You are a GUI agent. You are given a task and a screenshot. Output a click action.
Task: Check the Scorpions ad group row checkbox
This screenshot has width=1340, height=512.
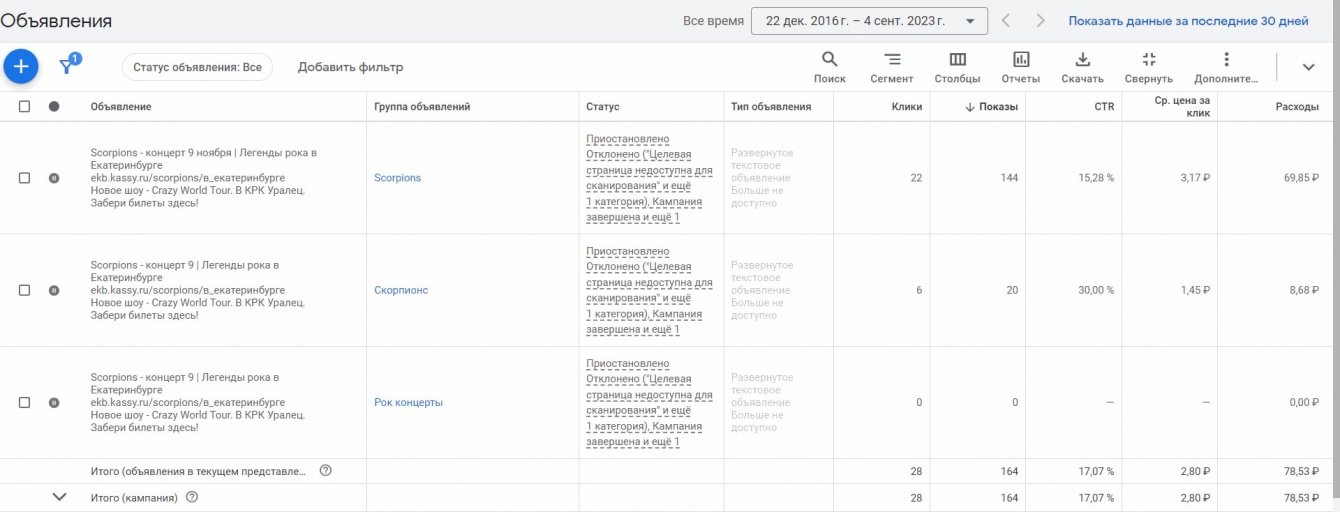tap(25, 178)
